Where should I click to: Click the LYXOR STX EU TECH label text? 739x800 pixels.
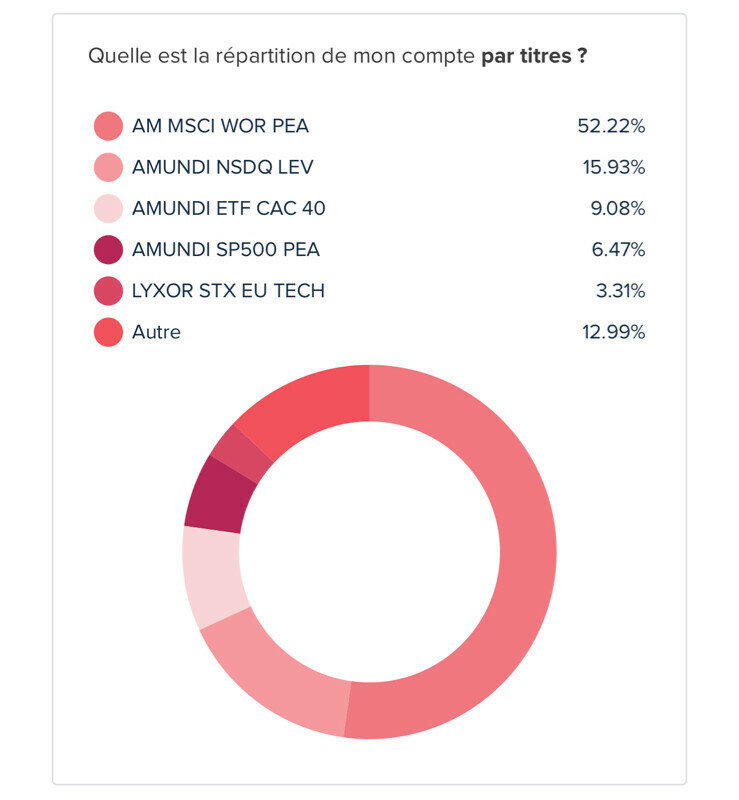(x=228, y=290)
